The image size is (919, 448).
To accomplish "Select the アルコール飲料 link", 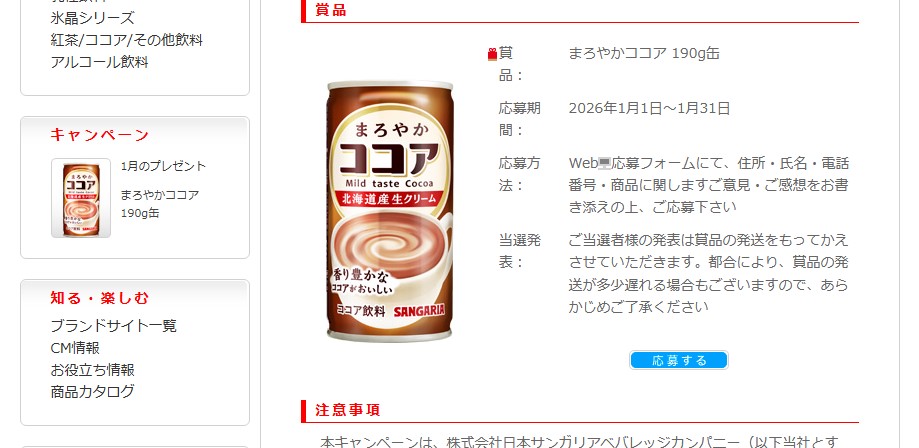I will coord(100,62).
